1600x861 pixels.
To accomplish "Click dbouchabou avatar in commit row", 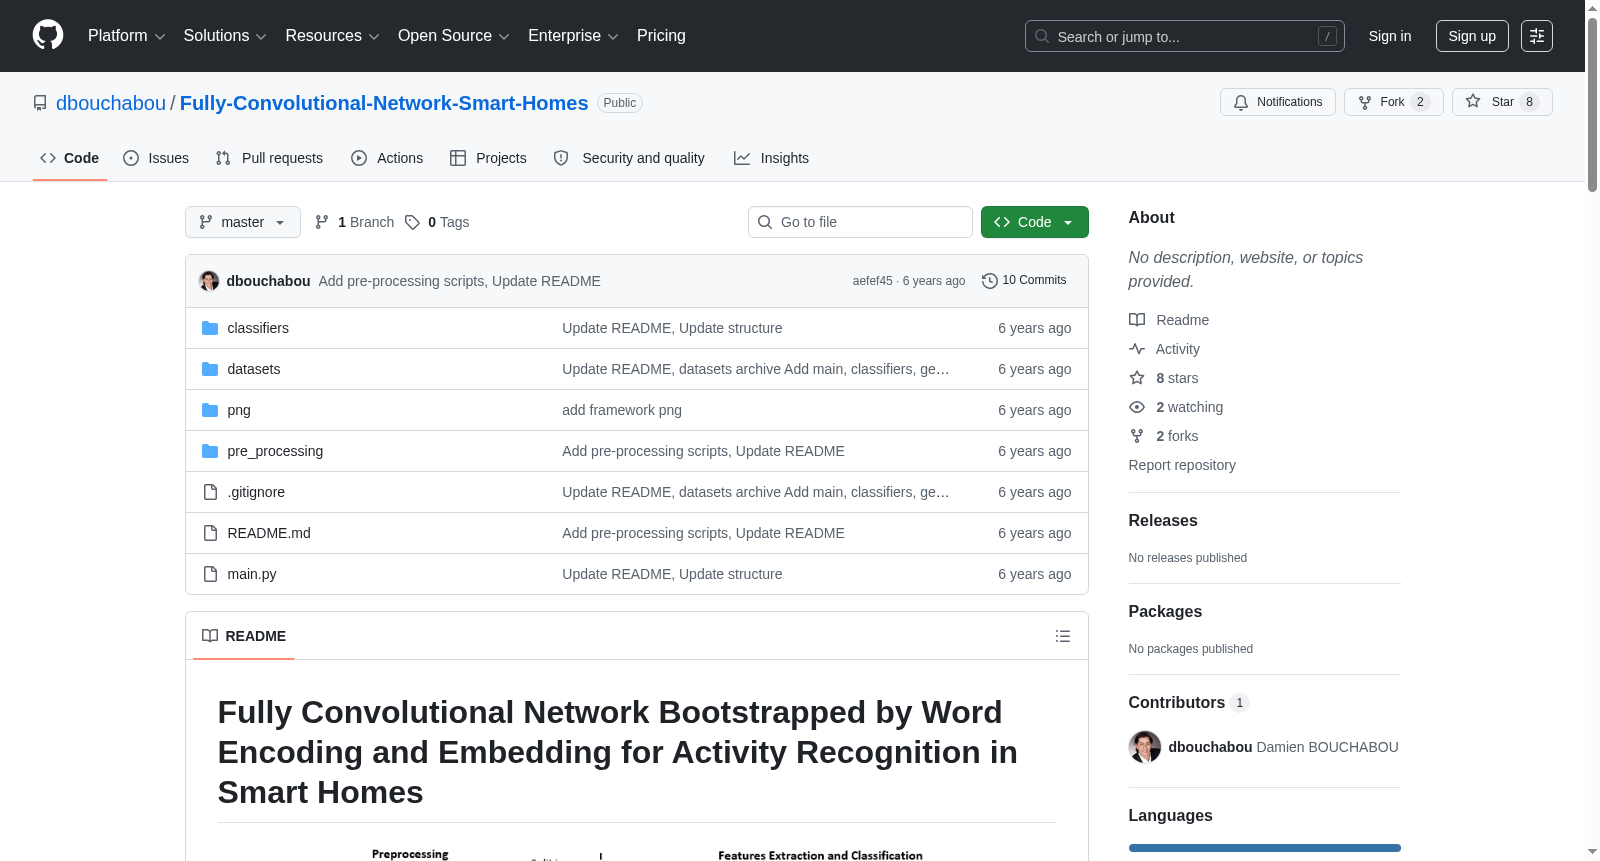I will pyautogui.click(x=209, y=281).
